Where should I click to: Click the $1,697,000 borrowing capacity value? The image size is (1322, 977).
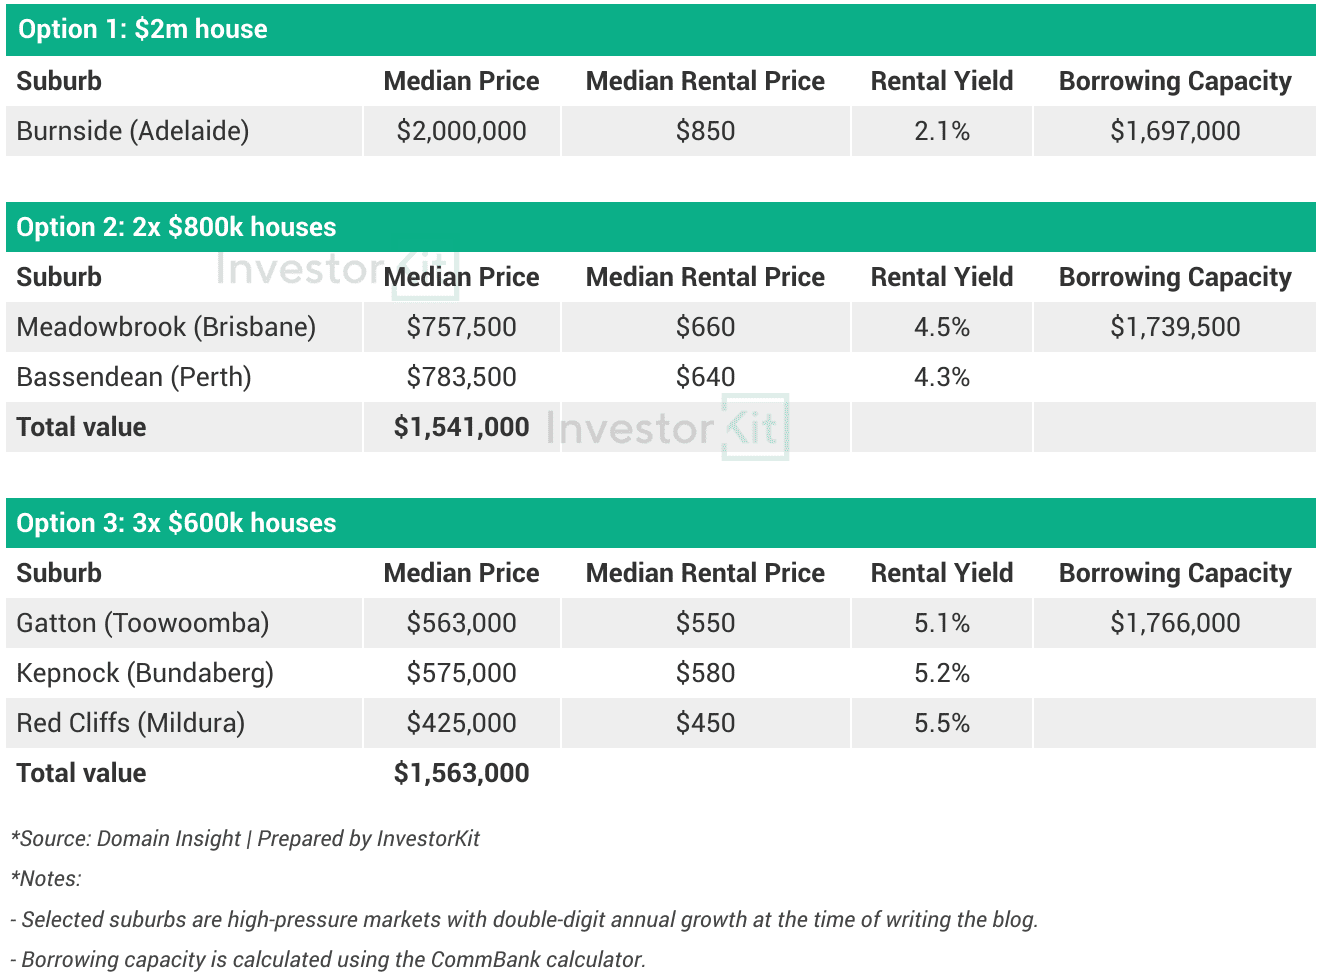(x=1175, y=131)
